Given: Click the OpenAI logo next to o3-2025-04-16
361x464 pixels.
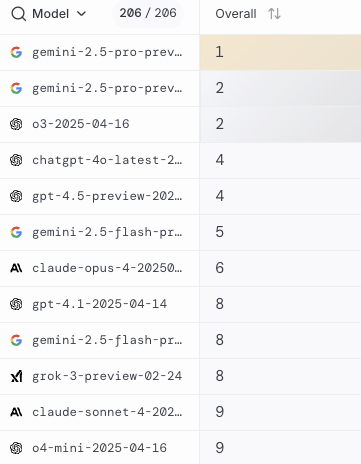Looking at the screenshot, I should click(16, 124).
